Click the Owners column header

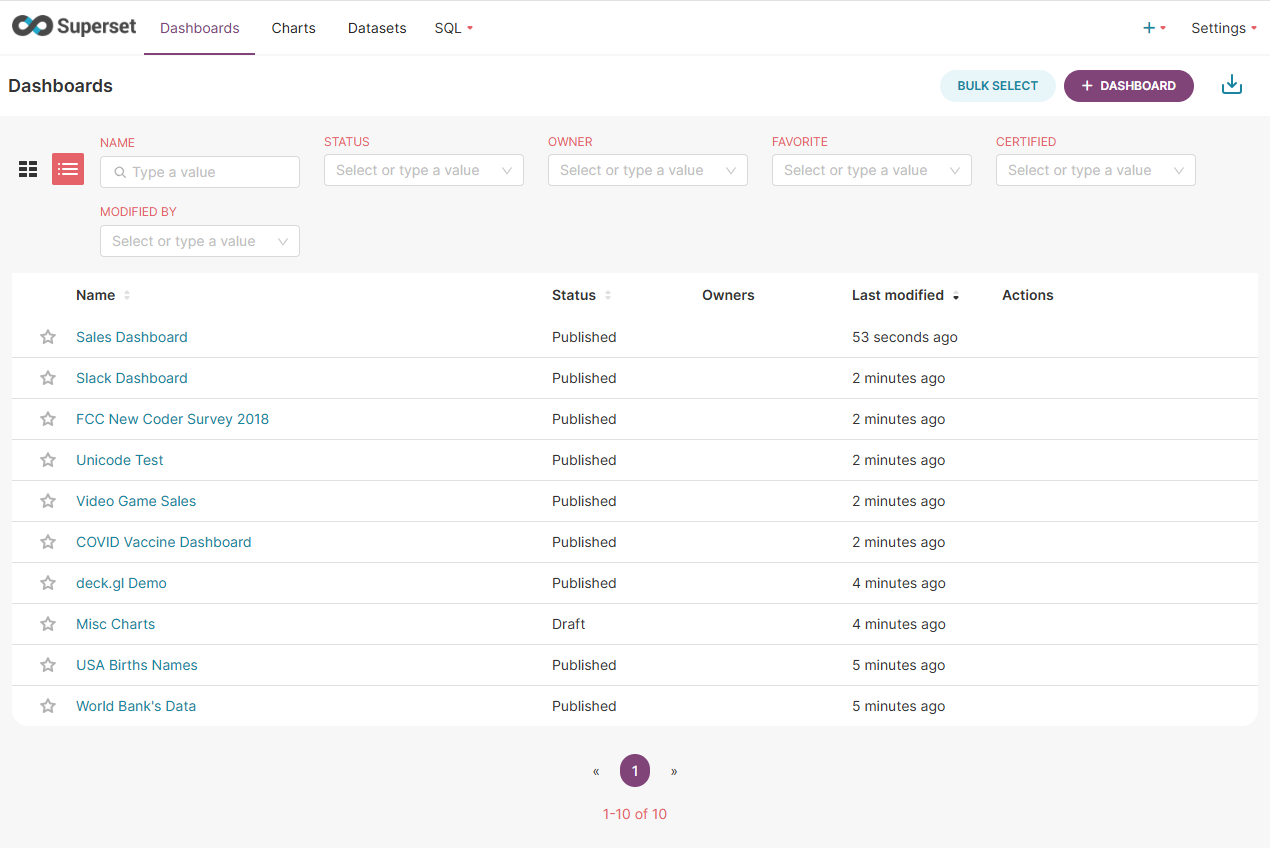[728, 295]
